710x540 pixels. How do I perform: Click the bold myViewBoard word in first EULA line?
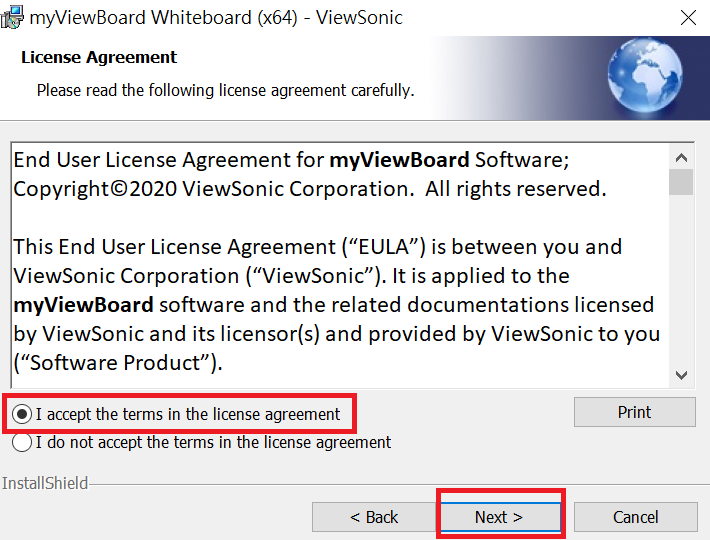pyautogui.click(x=399, y=160)
